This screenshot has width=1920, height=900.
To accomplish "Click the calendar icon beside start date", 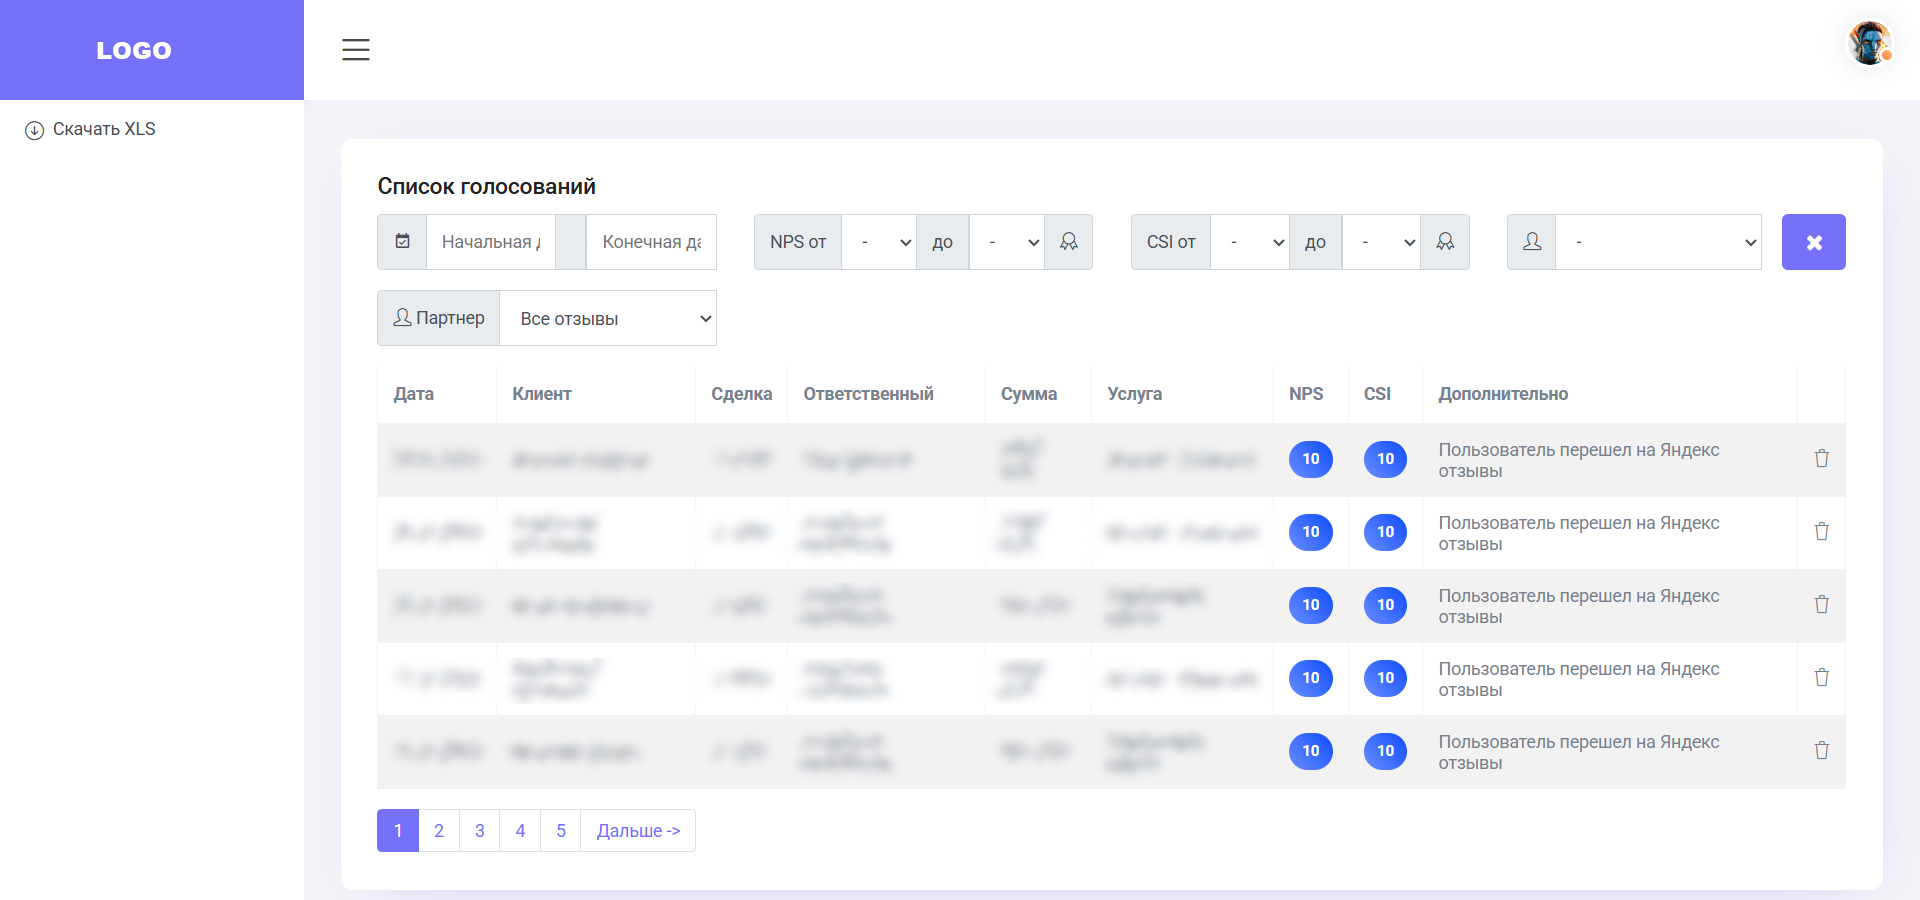I will pos(402,242).
